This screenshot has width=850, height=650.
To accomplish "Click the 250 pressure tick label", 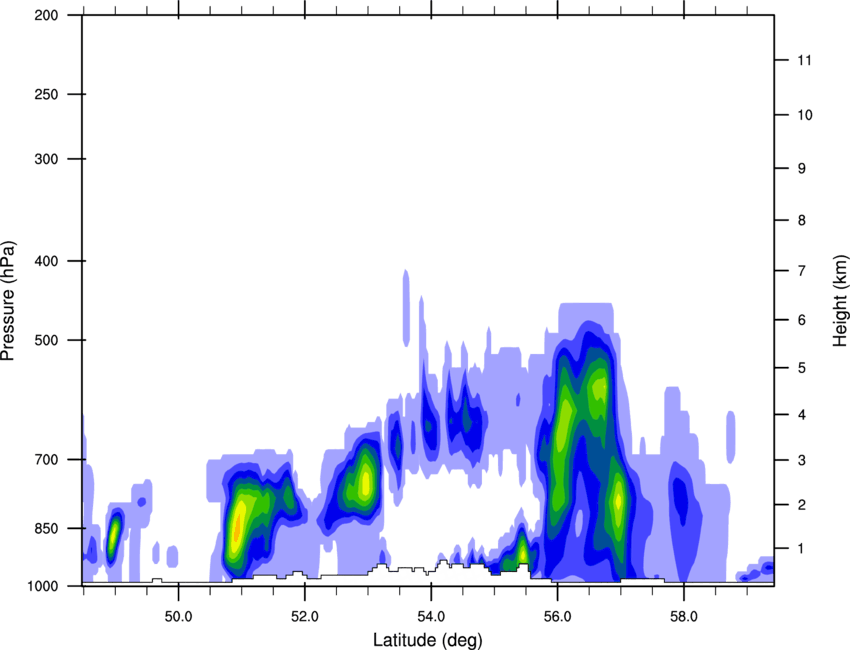I will tap(46, 94).
